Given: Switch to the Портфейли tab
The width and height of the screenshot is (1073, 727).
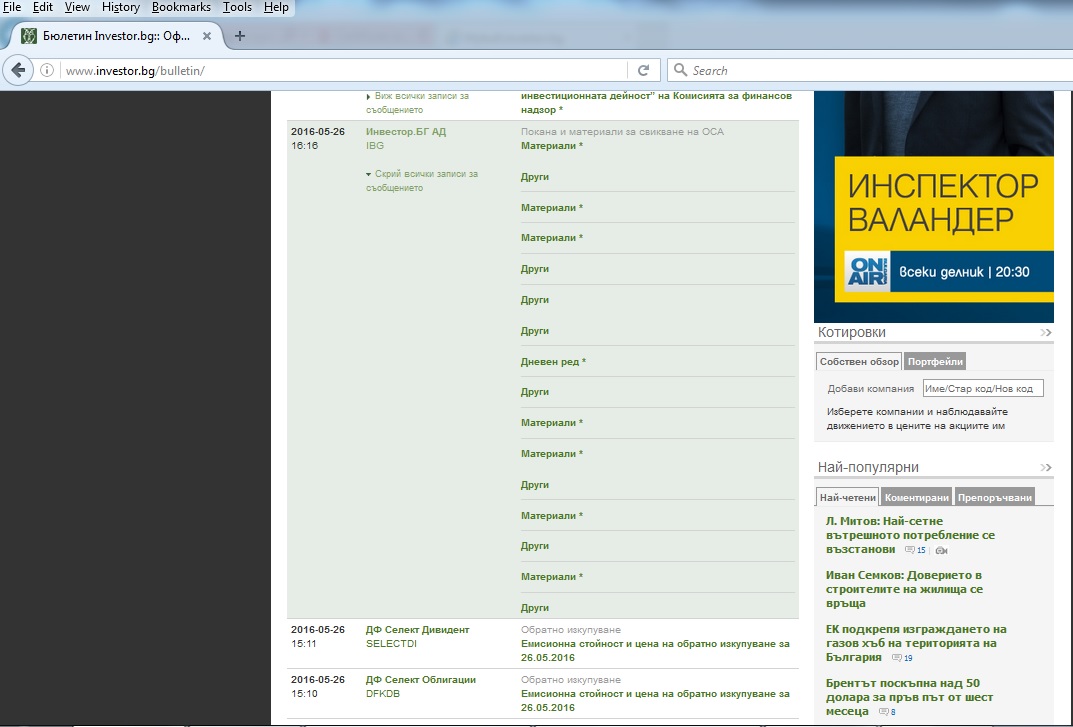Looking at the screenshot, I should coord(935,361).
